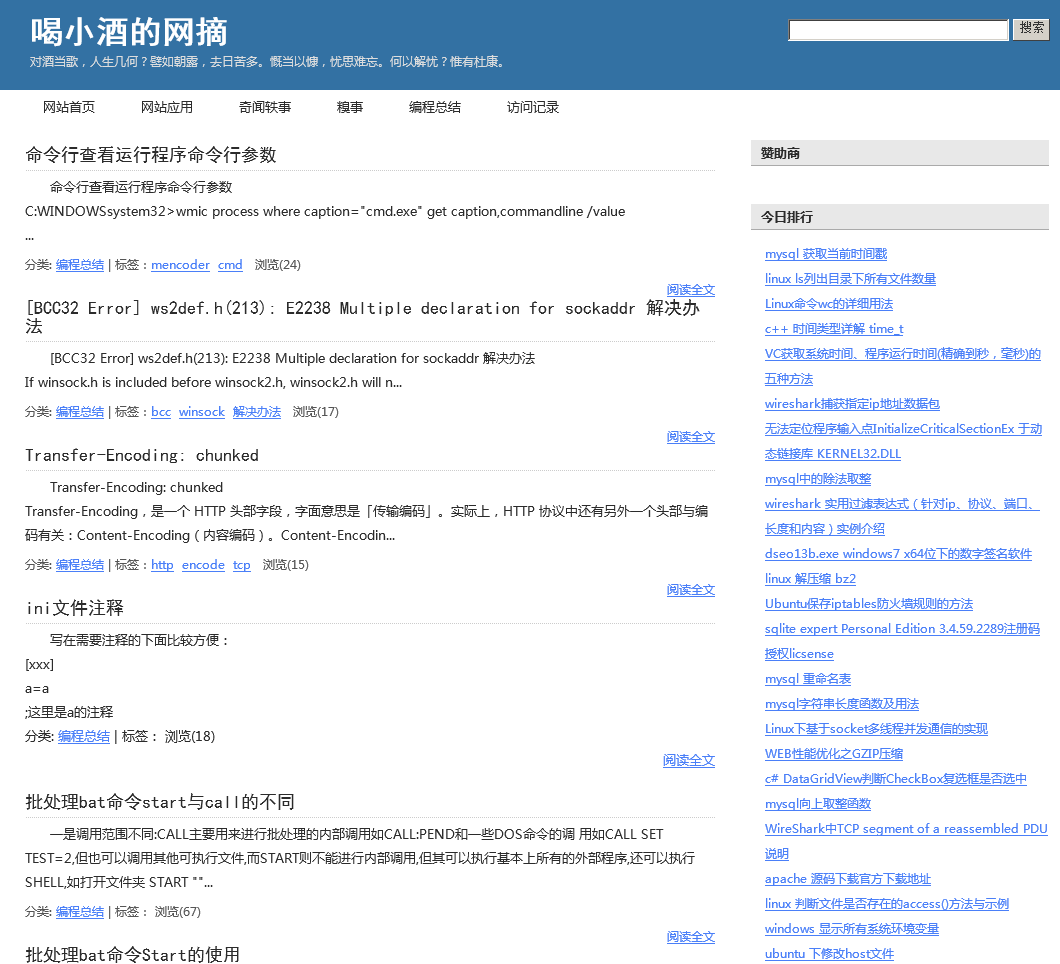Viewport: 1060px width, 964px height.
Task: Open link WEB性能优化之GZIP压缩
Action: click(834, 754)
